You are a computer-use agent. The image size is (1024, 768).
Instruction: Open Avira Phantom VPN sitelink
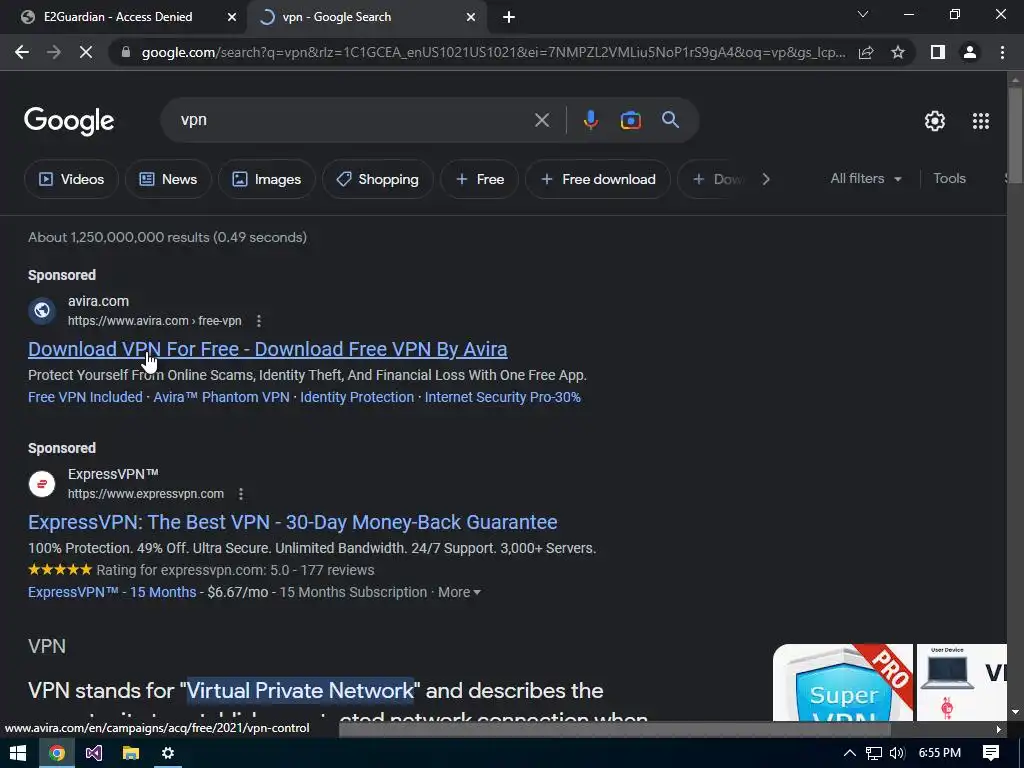[x=221, y=397]
